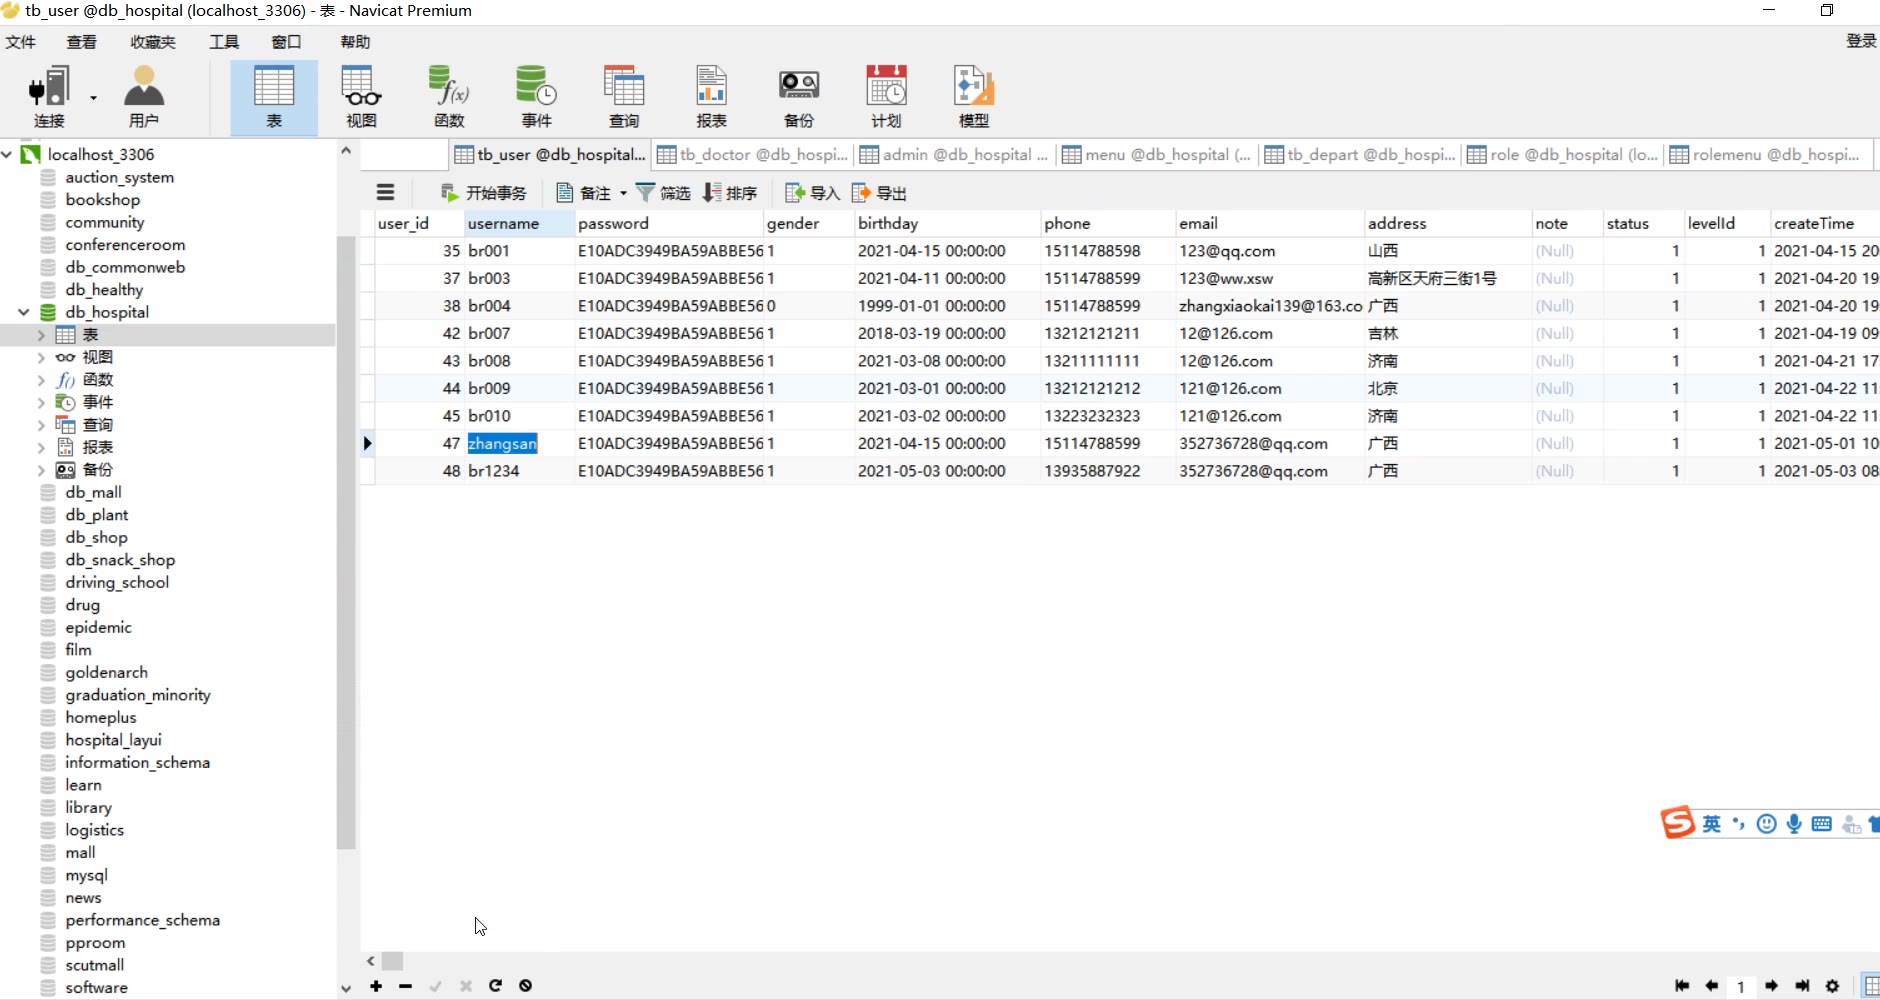The width and height of the screenshot is (1880, 1000).
Task: Open the Backup (备份) toolbar icon
Action: 798,97
